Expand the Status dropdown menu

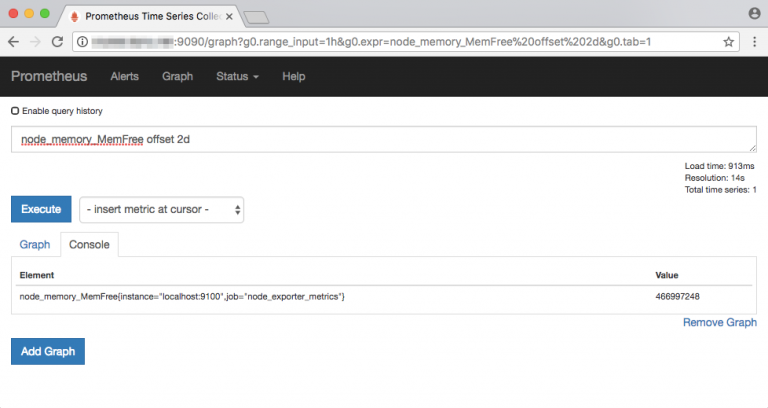pyautogui.click(x=237, y=77)
